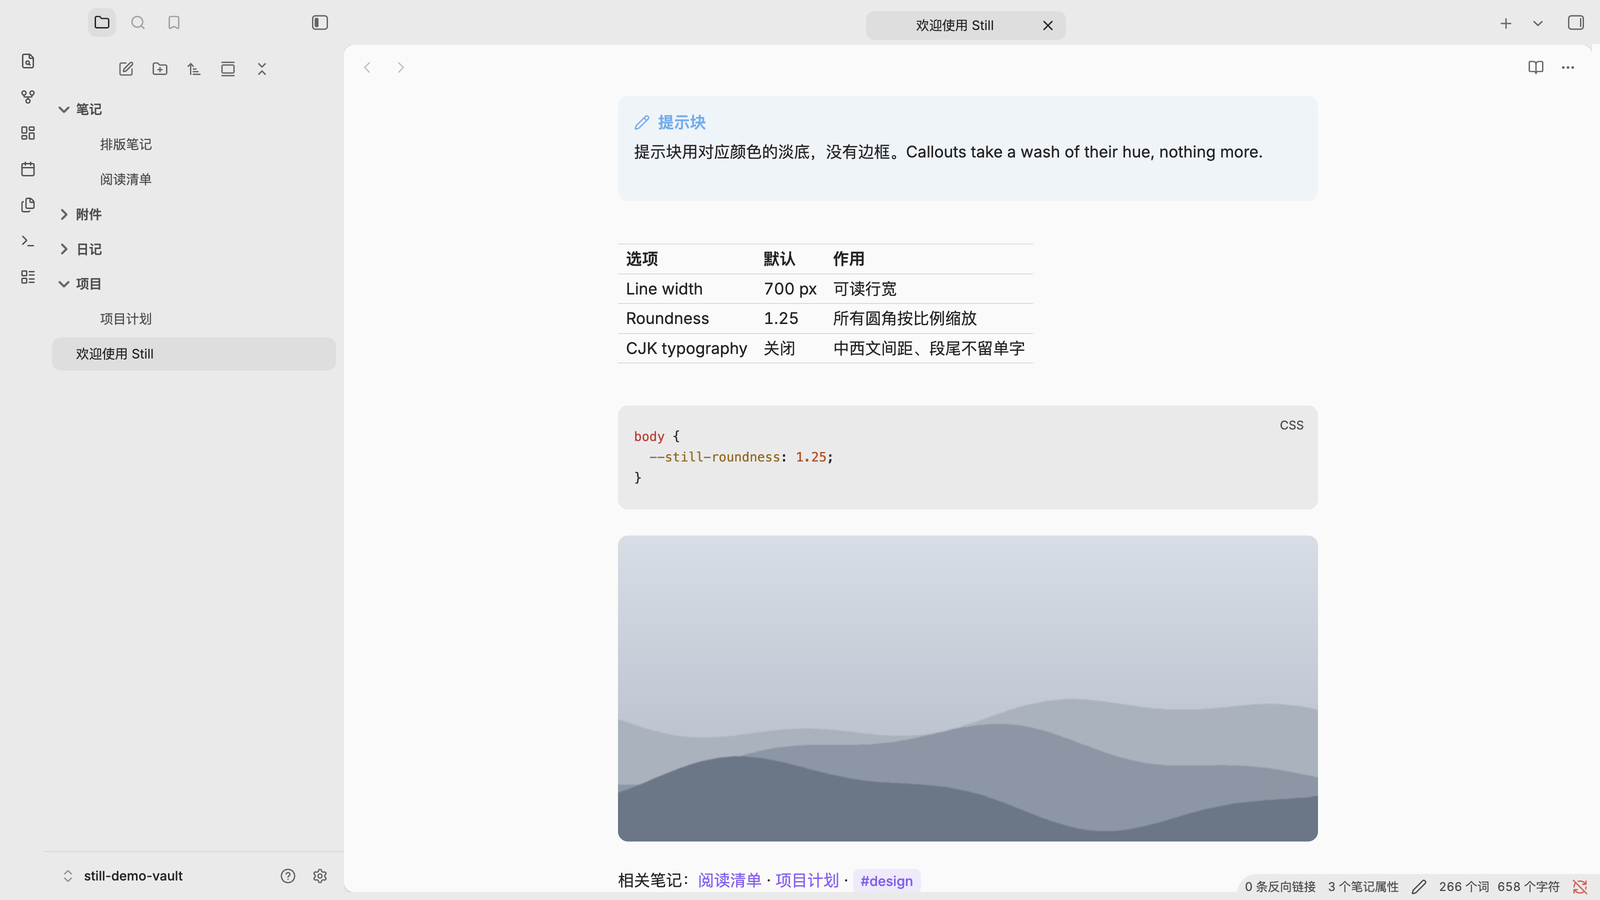1600x900 pixels.
Task: Toggle editing mode pencil in status bar
Action: [1419, 887]
